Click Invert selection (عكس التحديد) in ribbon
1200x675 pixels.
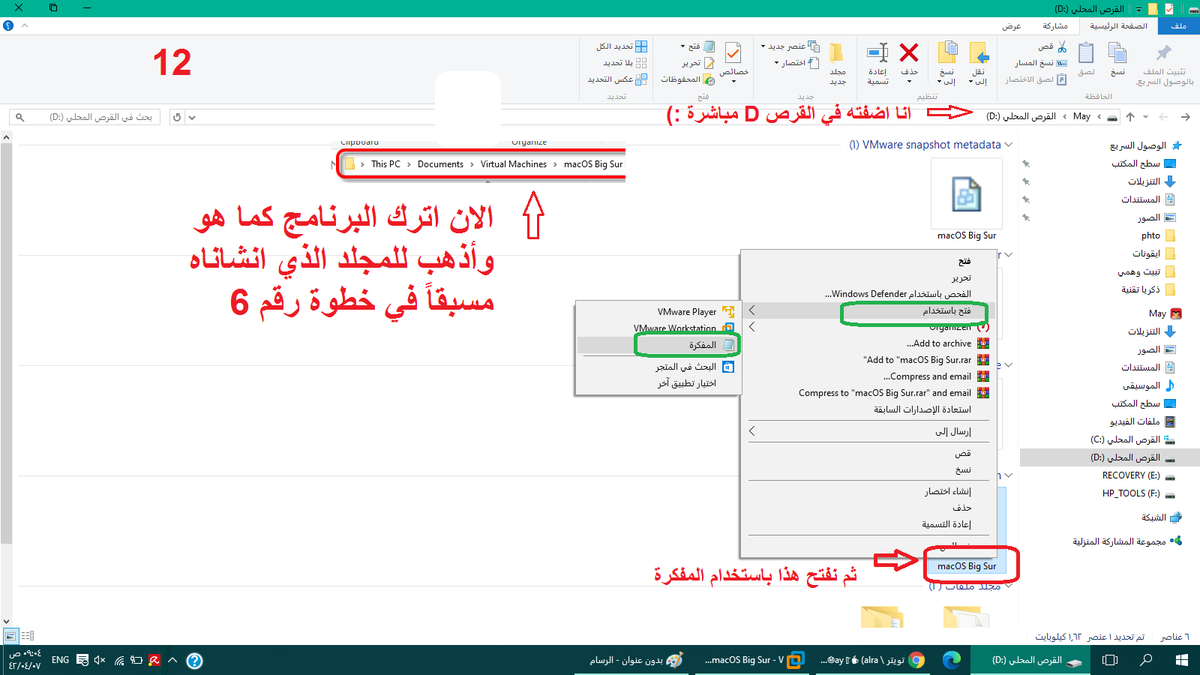click(617, 79)
